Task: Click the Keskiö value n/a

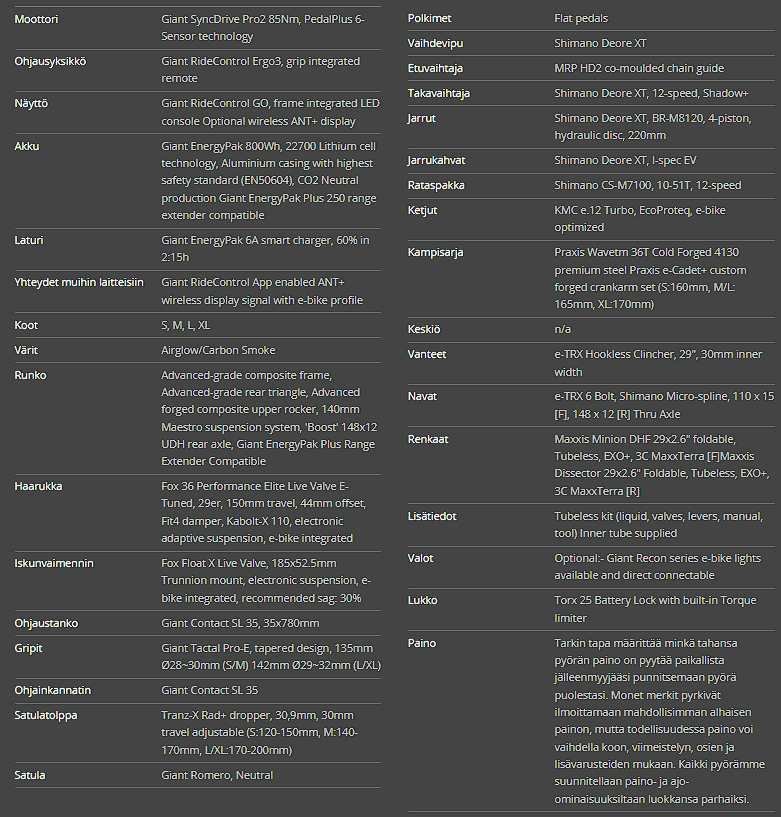Action: click(562, 329)
